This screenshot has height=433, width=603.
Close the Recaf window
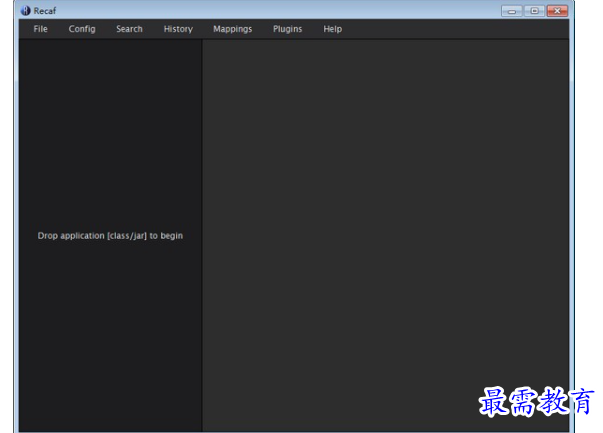pos(558,10)
